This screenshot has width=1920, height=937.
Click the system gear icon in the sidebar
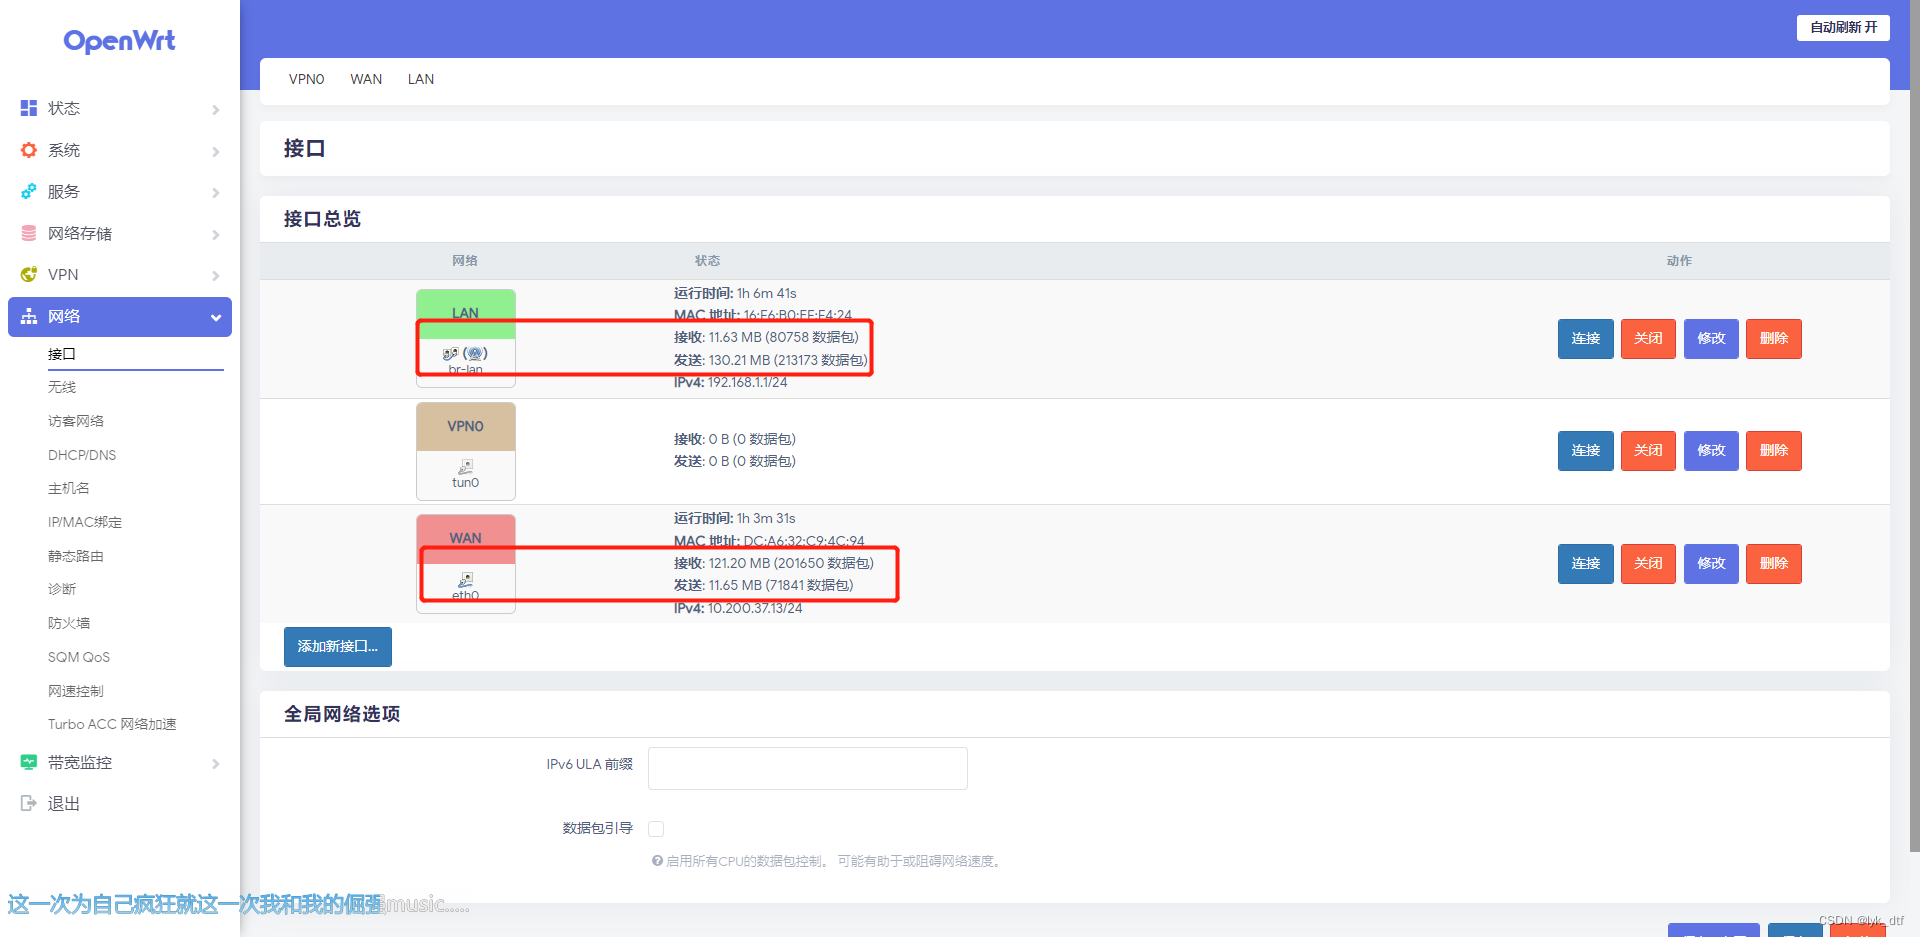[x=29, y=150]
